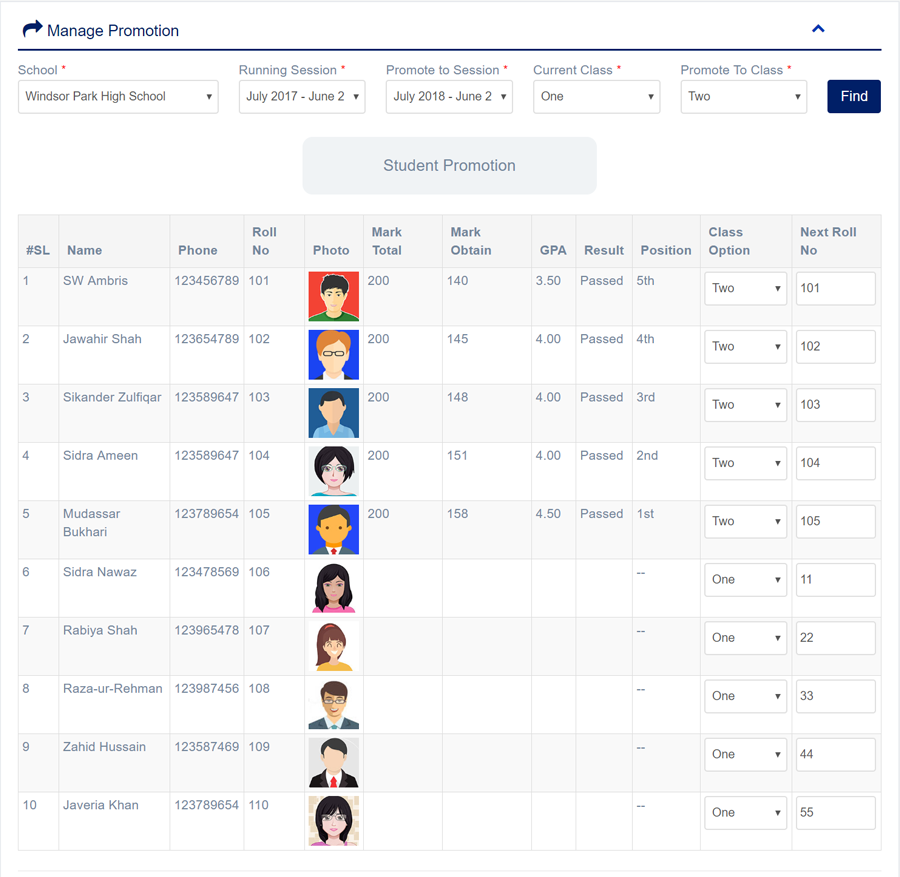Open the Running Session dropdown
The image size is (900, 877).
point(302,97)
